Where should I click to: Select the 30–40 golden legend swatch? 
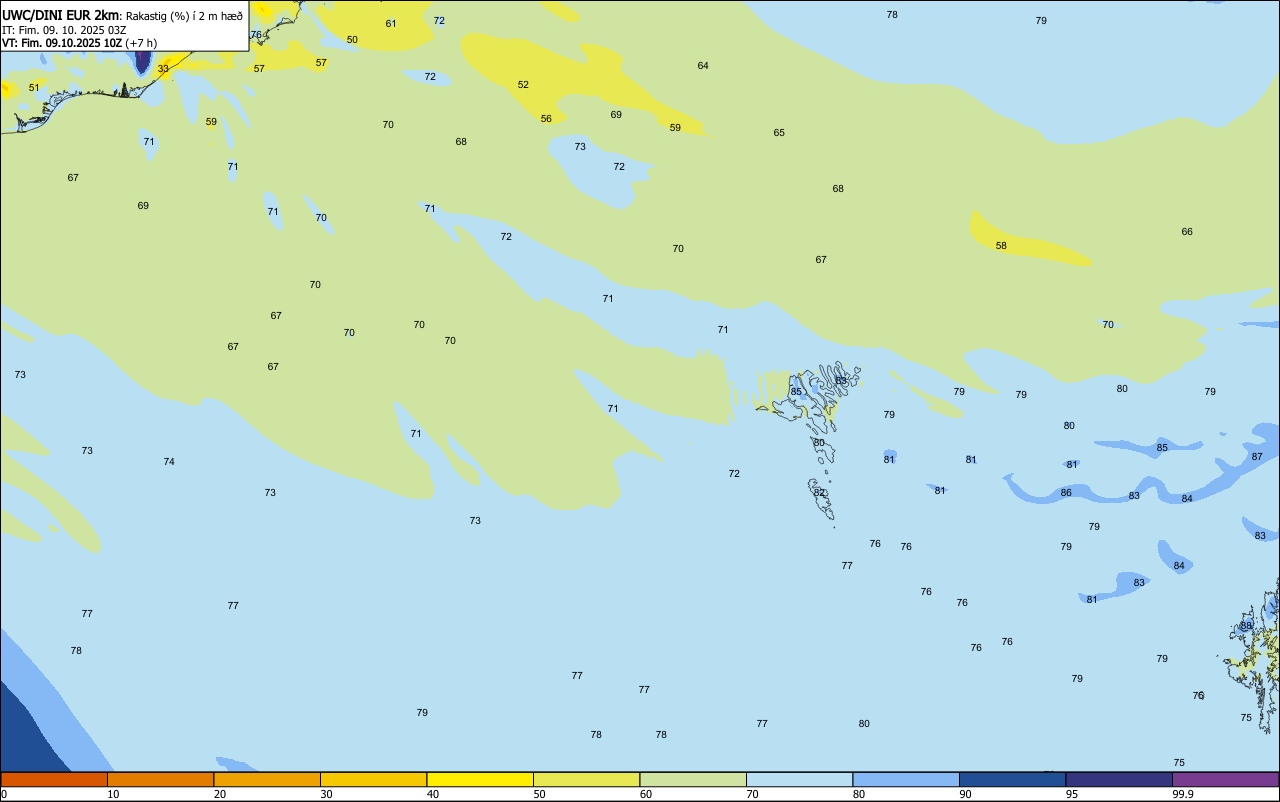click(373, 779)
